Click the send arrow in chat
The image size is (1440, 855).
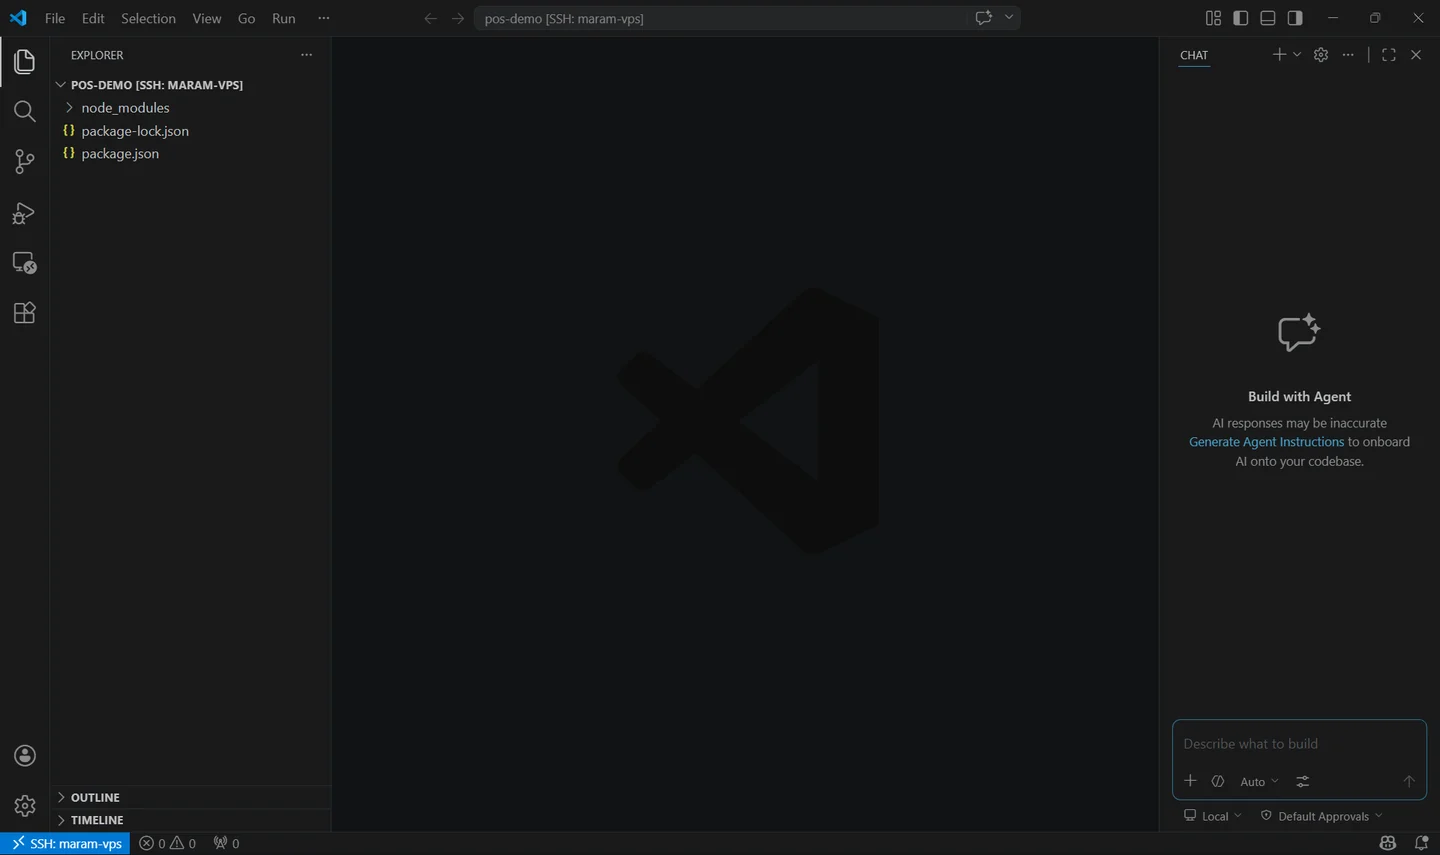1409,781
